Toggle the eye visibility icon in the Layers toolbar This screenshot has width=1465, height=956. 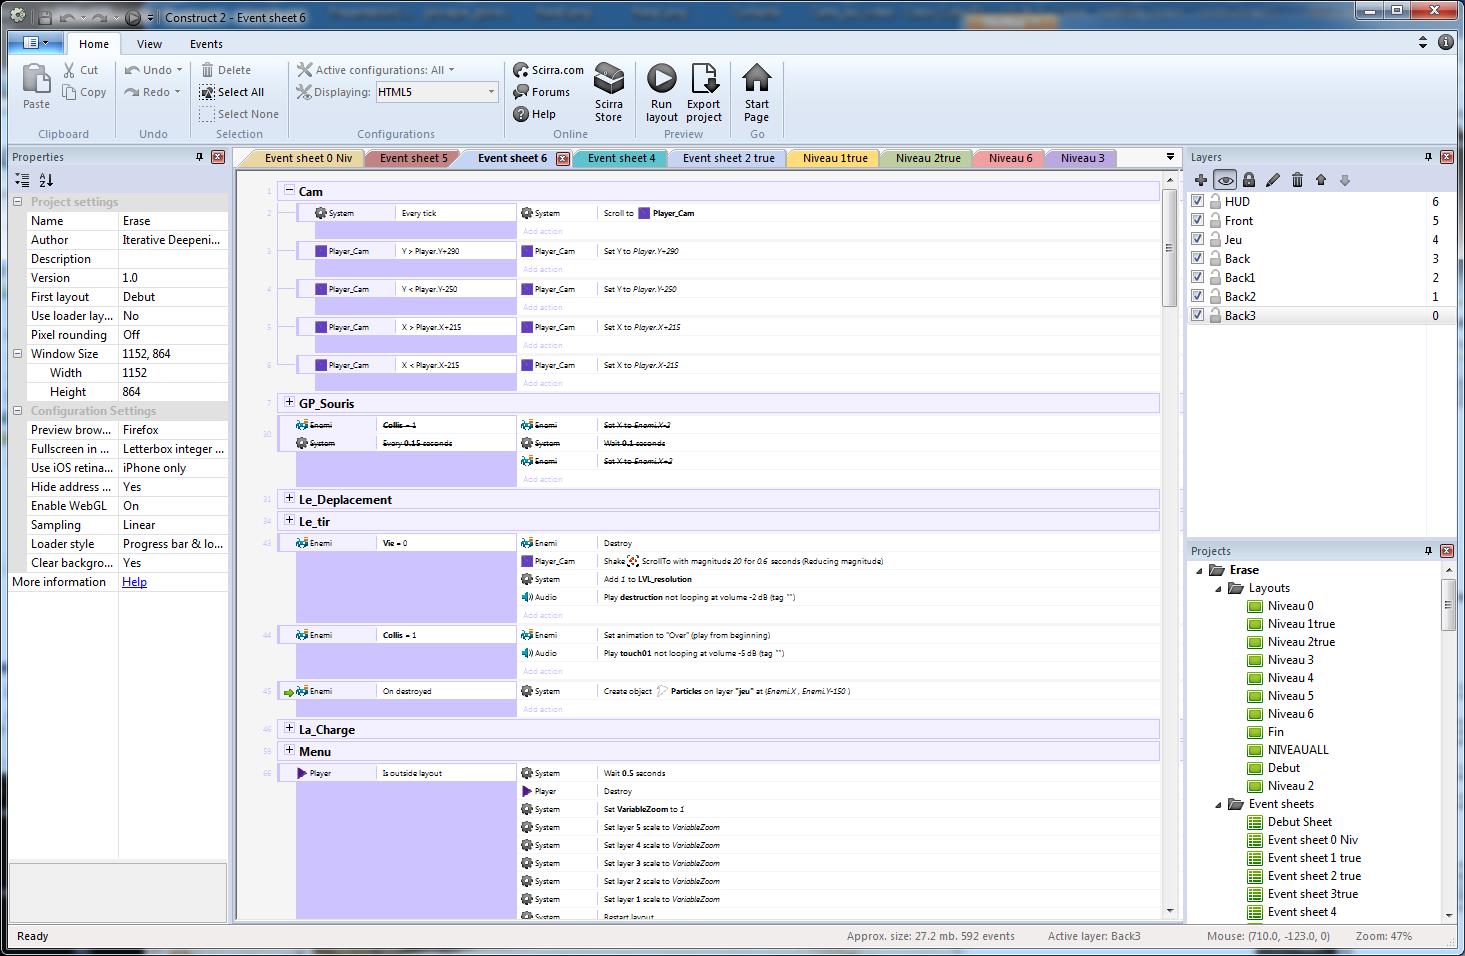pos(1225,180)
